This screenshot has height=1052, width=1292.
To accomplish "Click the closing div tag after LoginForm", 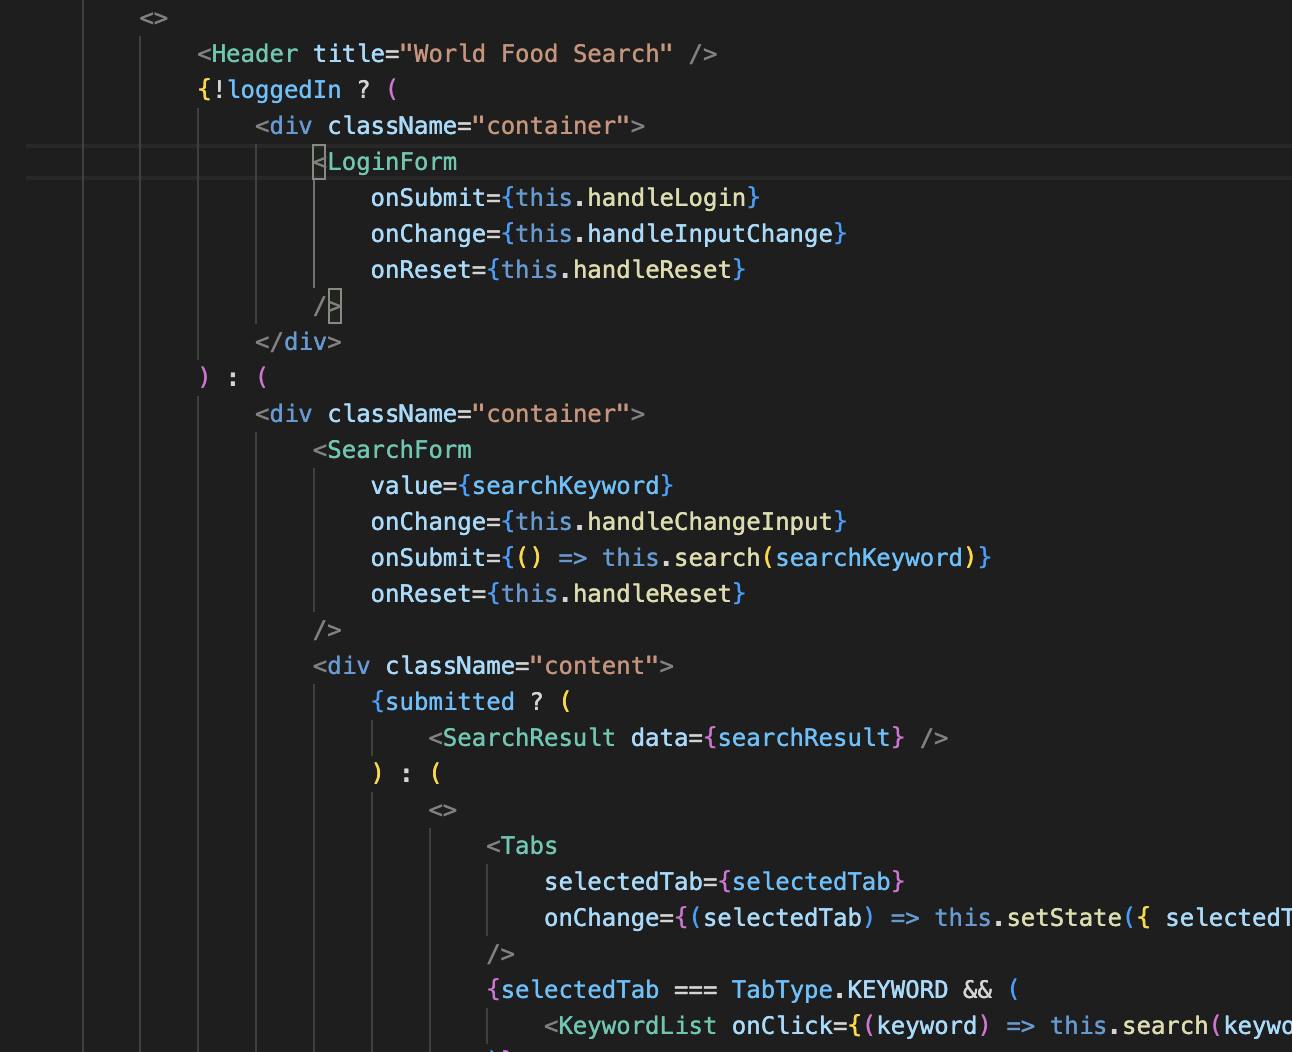I will (298, 342).
